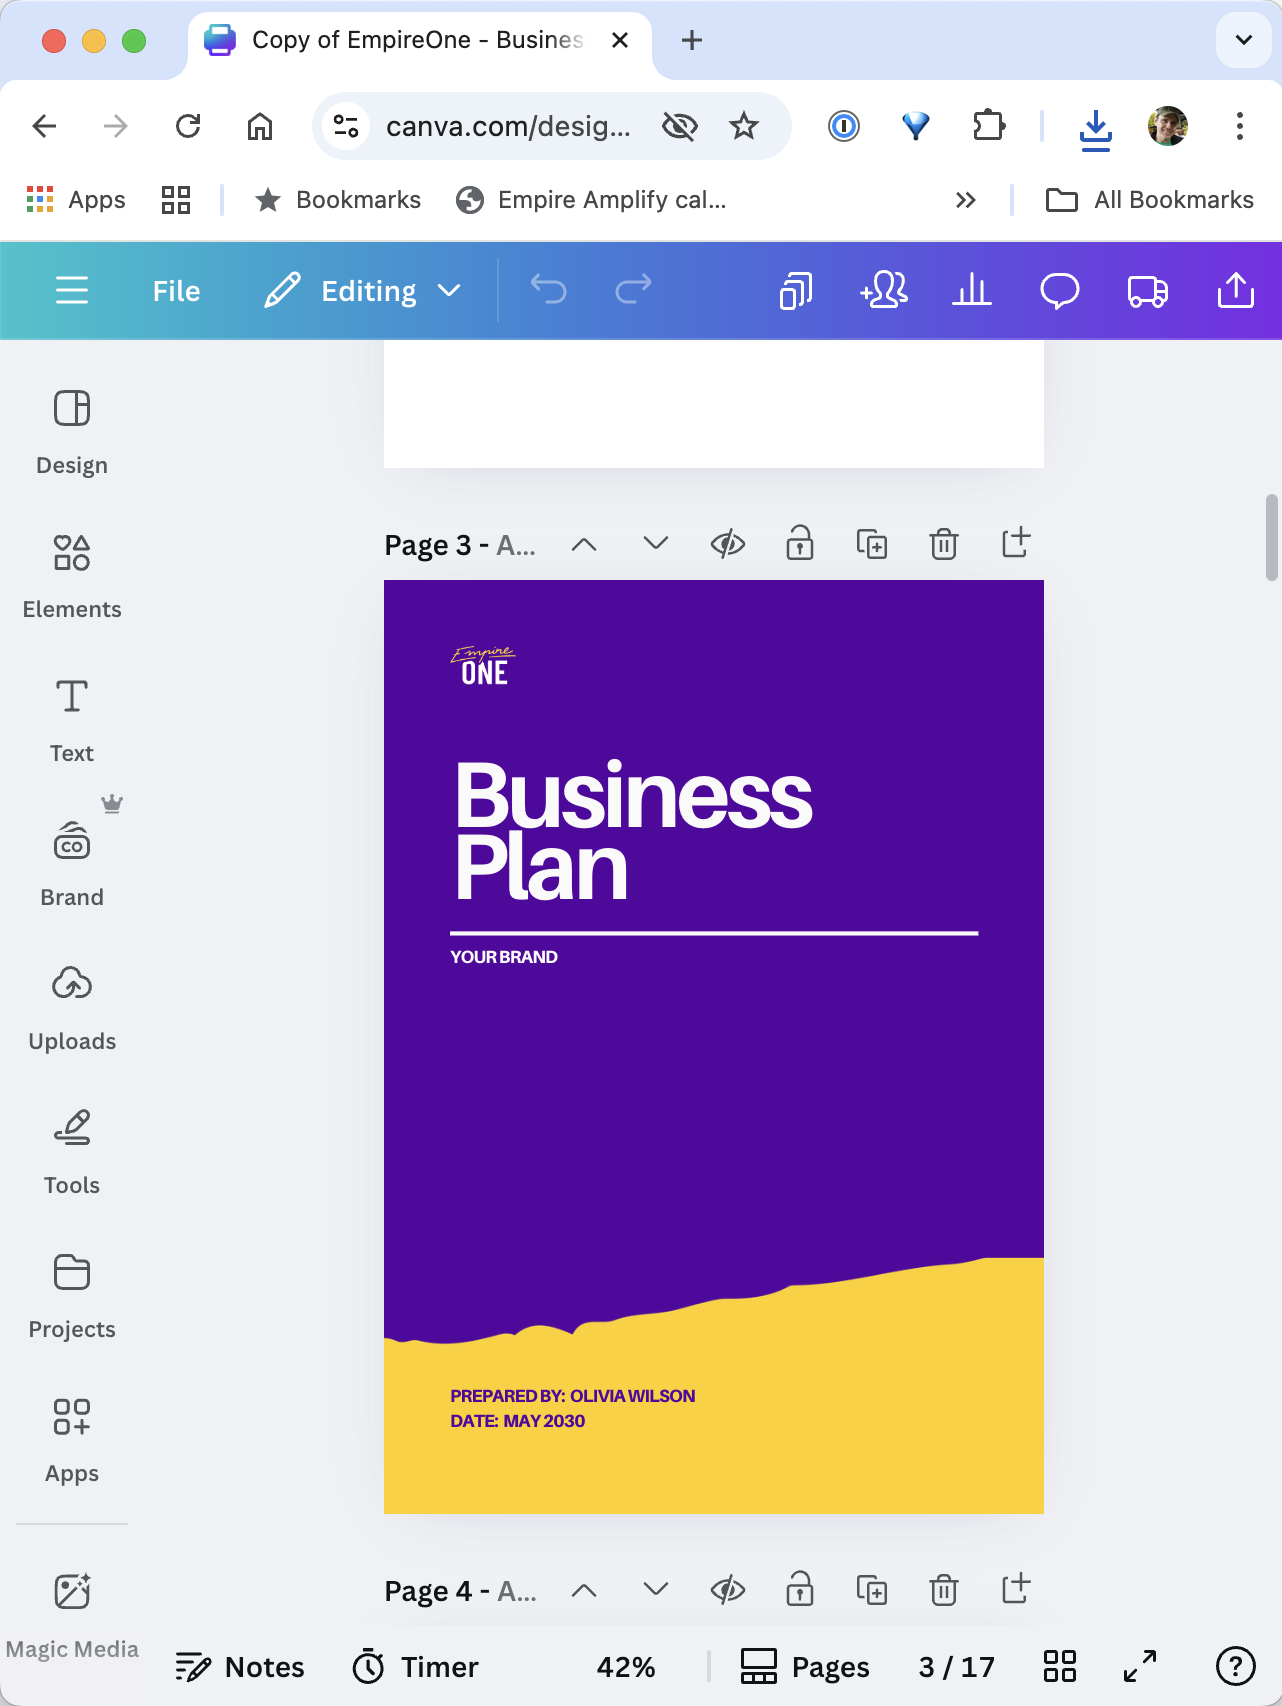Duplicate Page 3
The image size is (1282, 1706).
pos(872,544)
